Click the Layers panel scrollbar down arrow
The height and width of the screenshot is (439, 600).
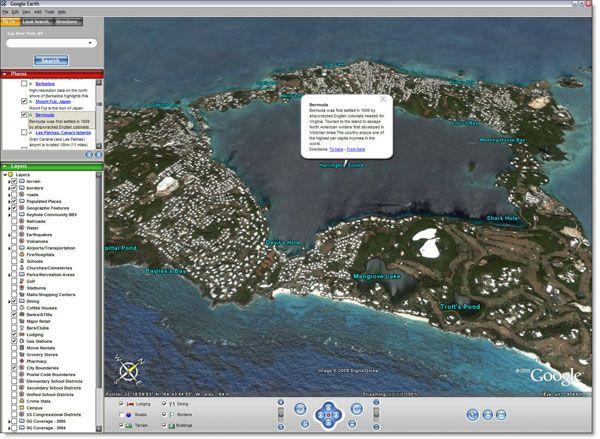click(x=99, y=429)
